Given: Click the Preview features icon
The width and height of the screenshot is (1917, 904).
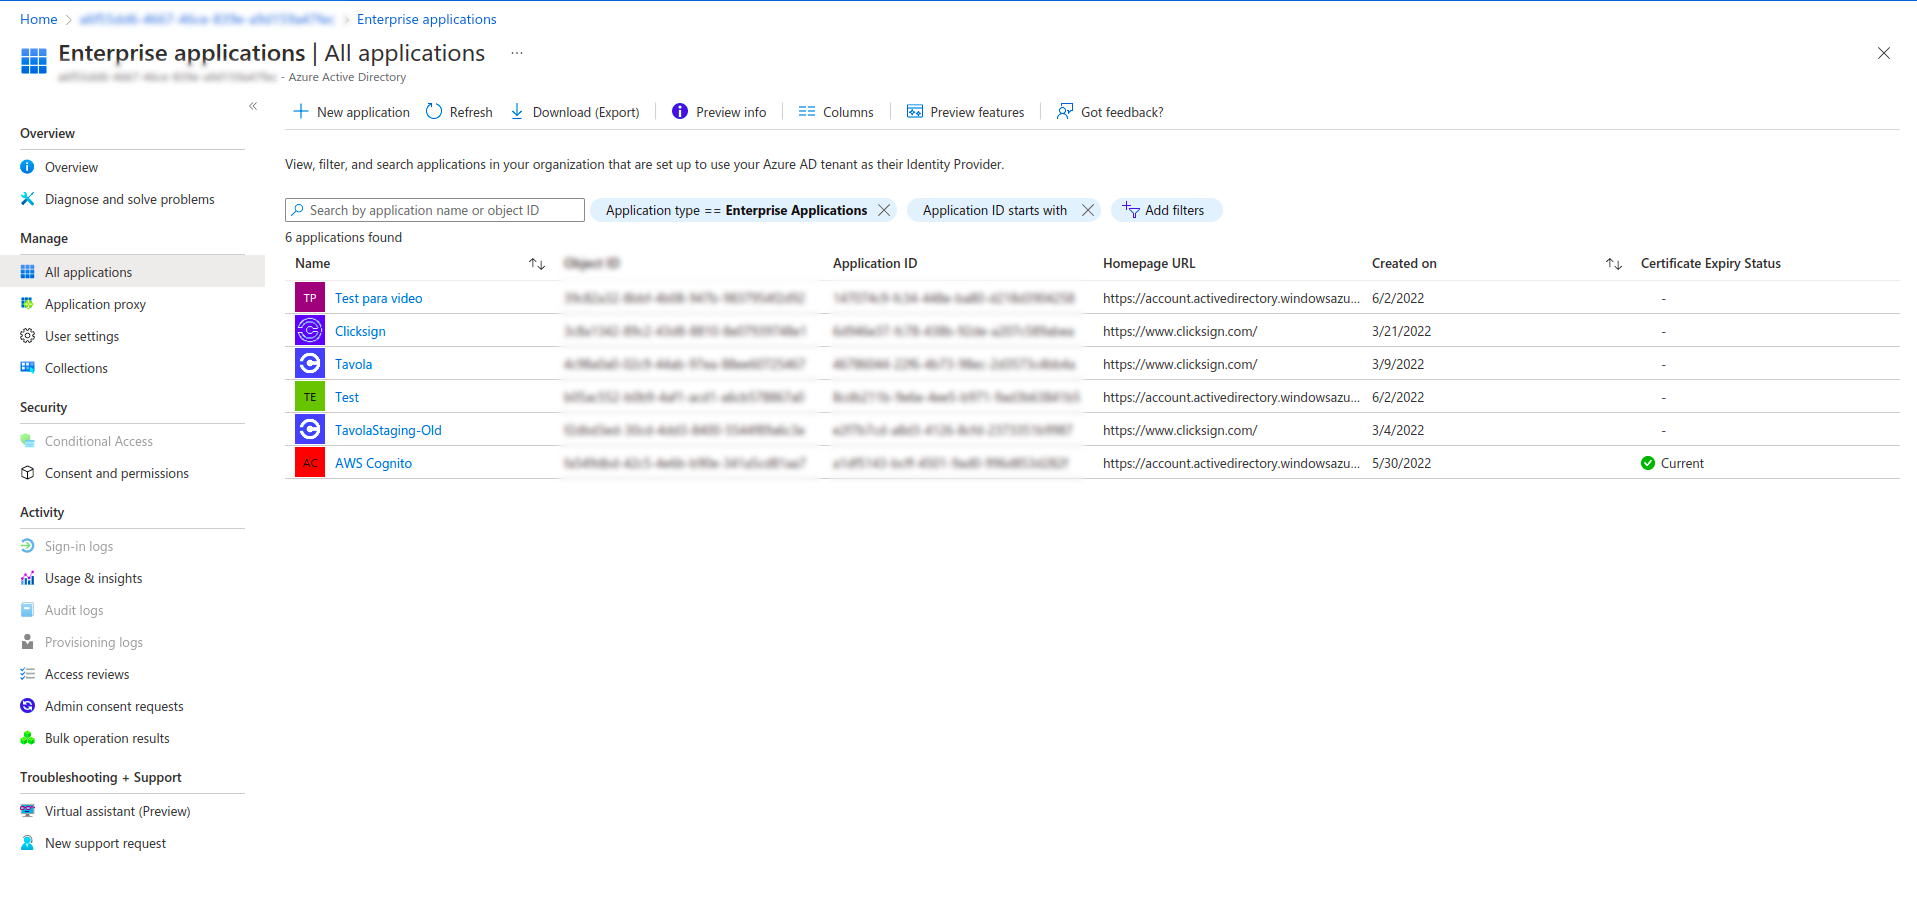Looking at the screenshot, I should click(915, 111).
